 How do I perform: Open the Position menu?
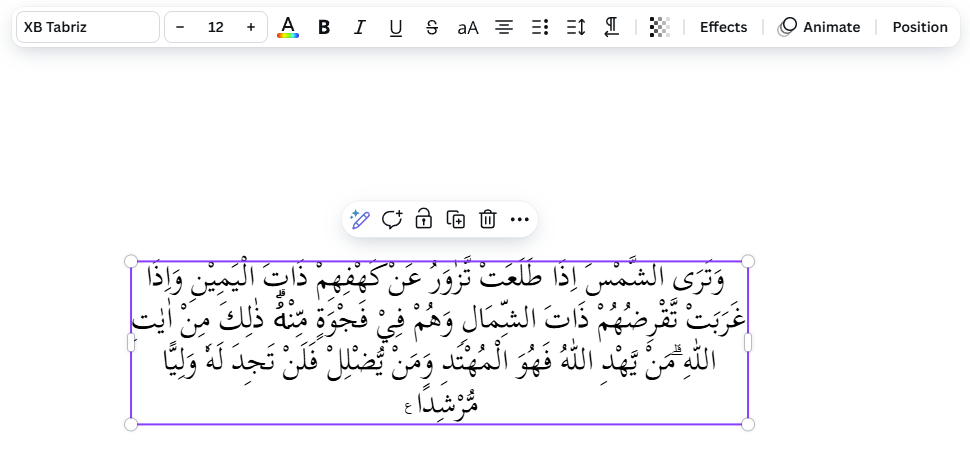point(920,27)
